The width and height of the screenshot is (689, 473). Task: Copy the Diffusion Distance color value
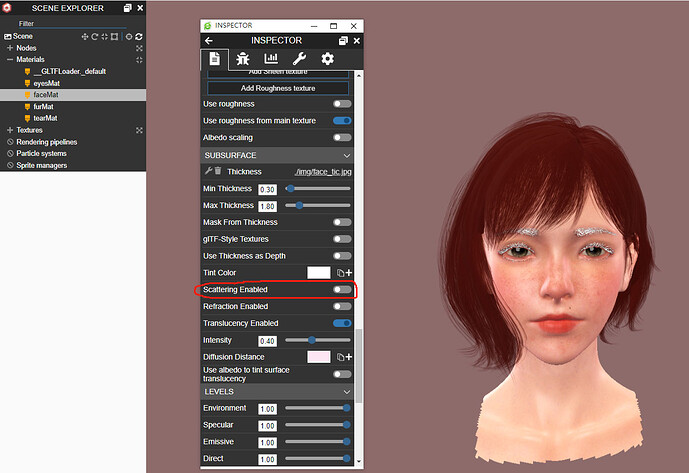340,357
